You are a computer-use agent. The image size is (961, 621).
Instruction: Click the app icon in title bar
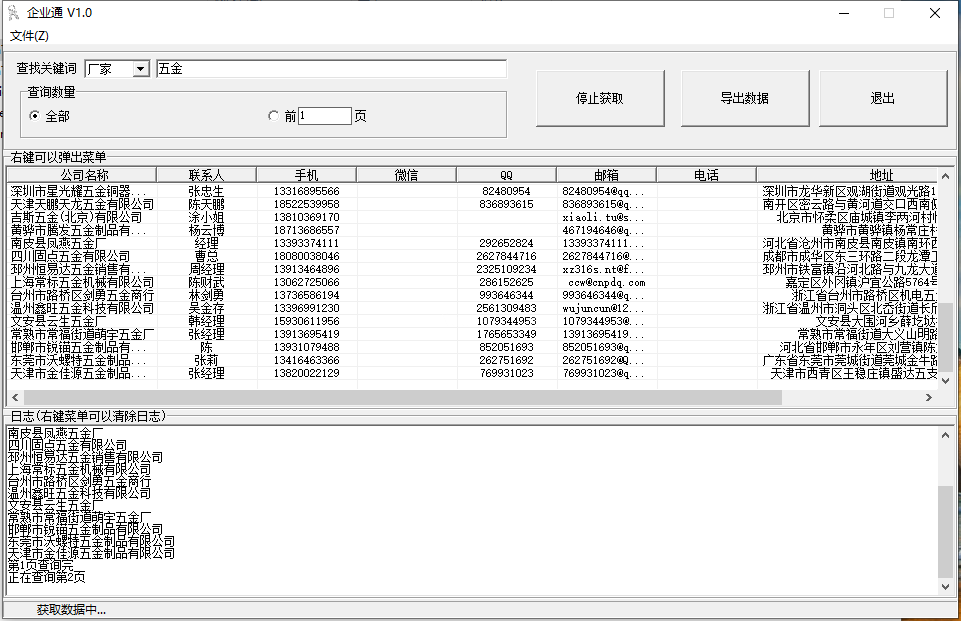13,13
